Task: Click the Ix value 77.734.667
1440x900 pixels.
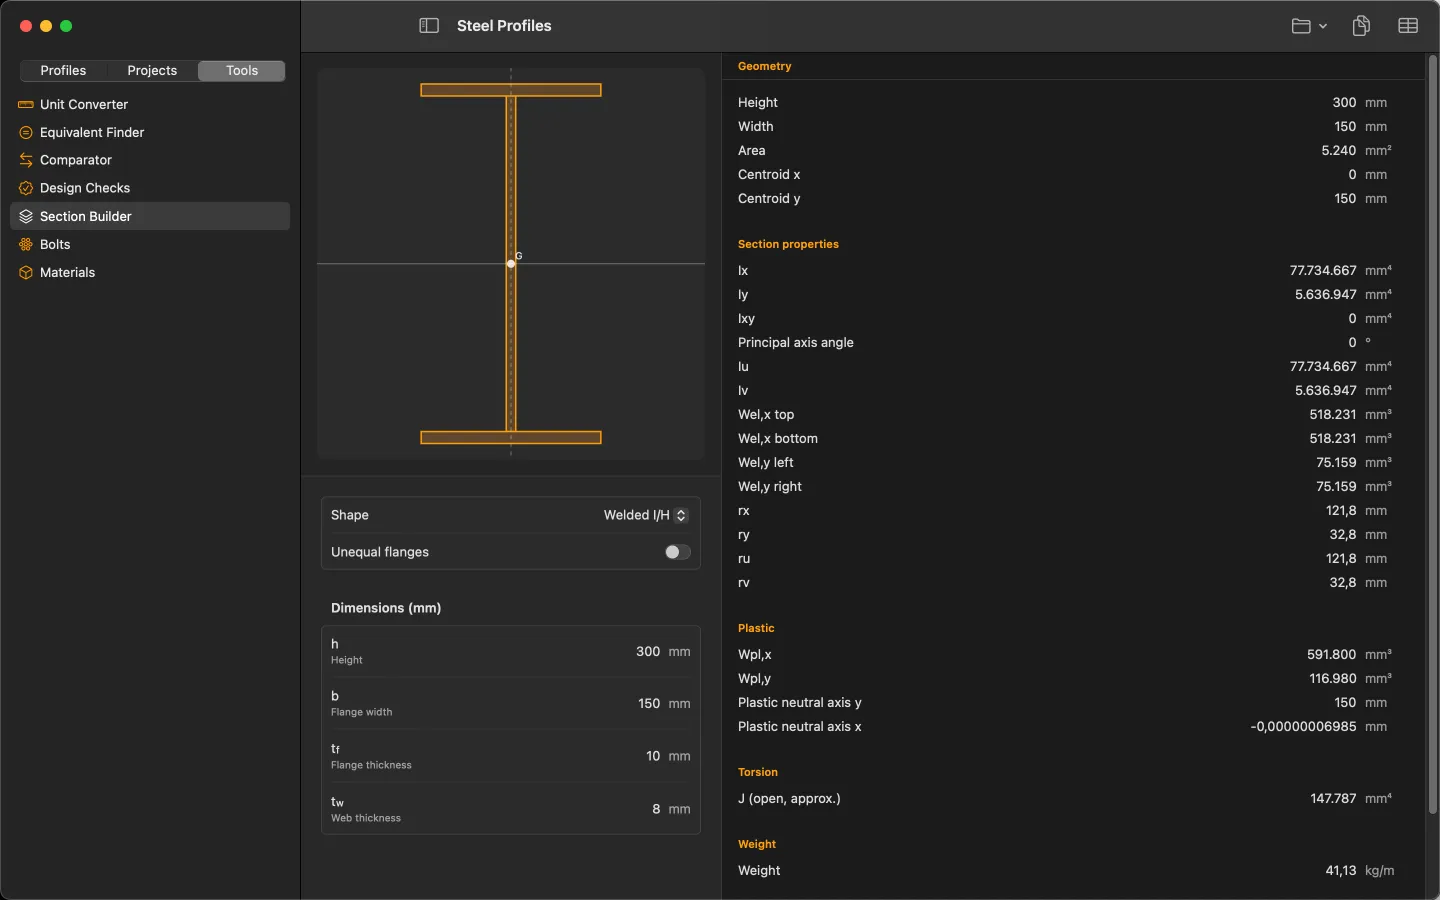Action: 1323,271
